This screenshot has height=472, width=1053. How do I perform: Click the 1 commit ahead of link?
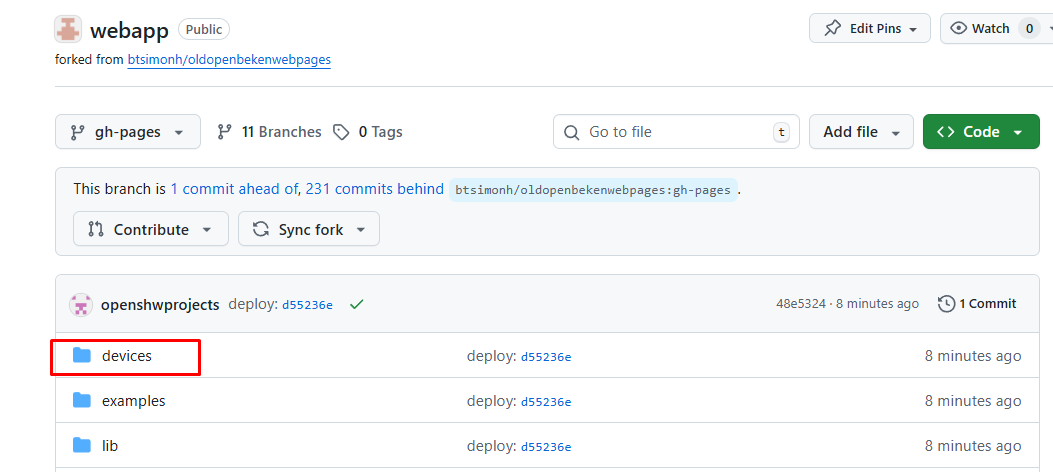(x=235, y=189)
